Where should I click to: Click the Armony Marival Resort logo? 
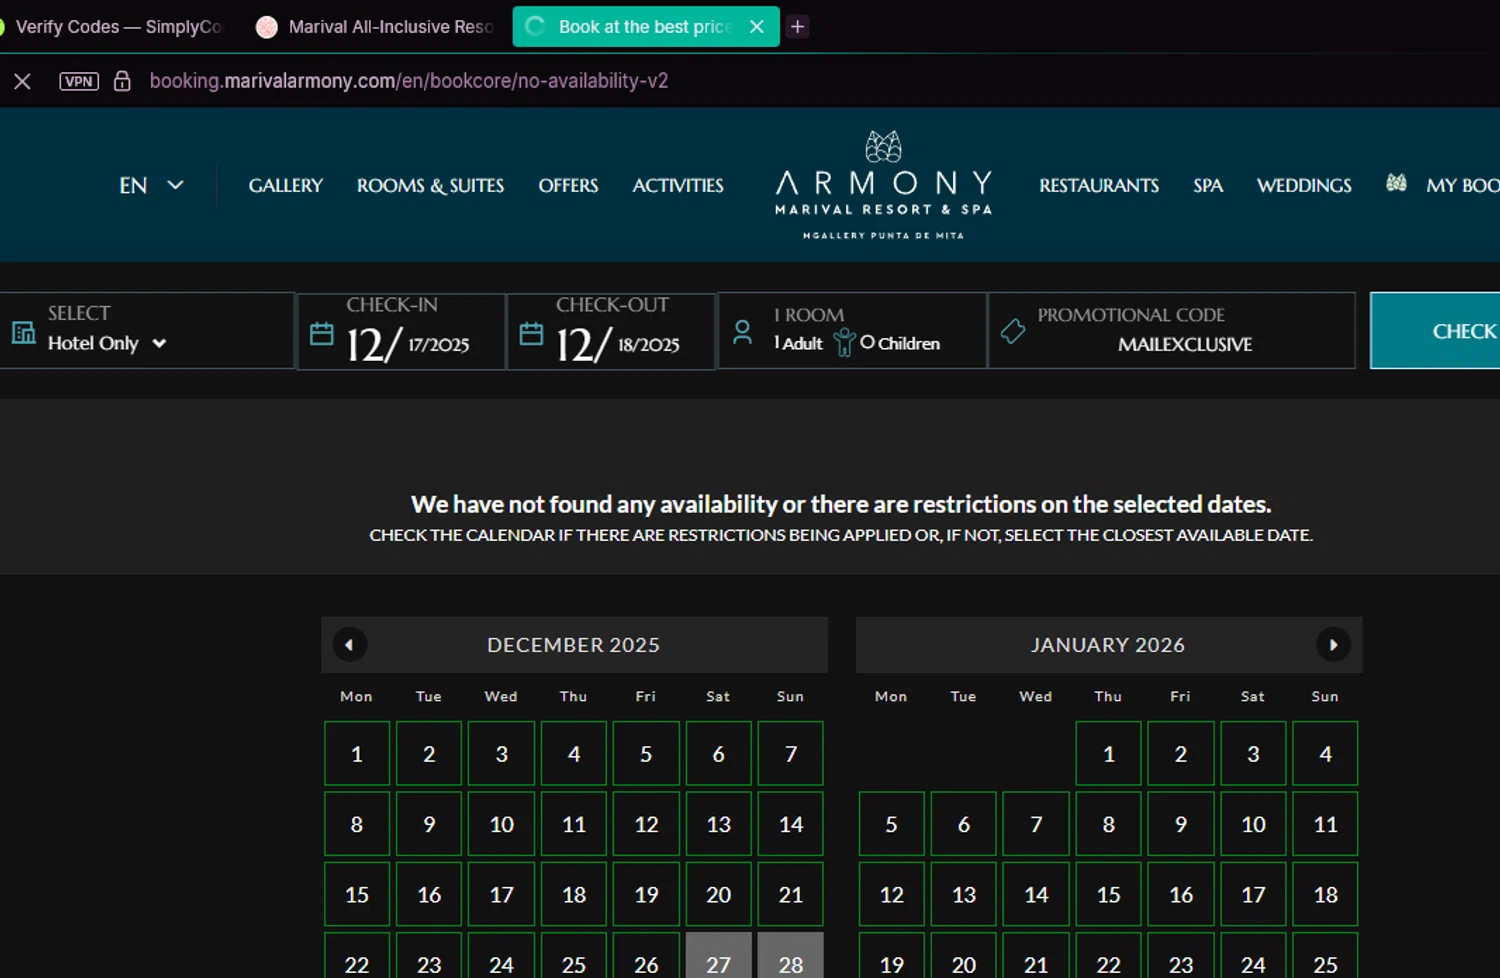884,185
